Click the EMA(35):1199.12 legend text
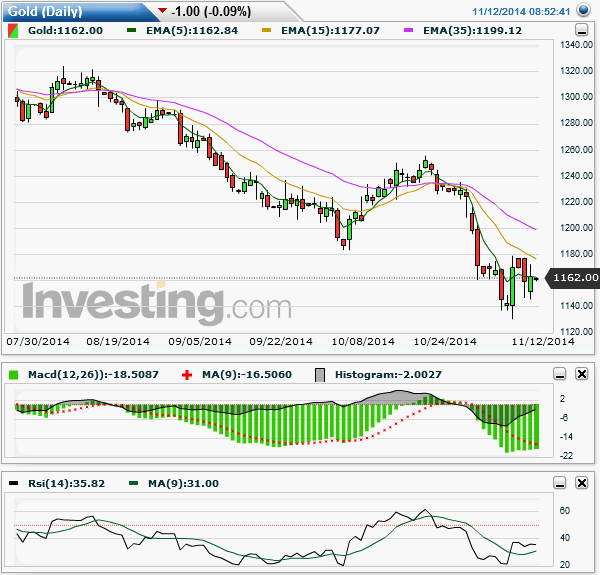Image resolution: width=600 pixels, height=575 pixels. coord(472,31)
